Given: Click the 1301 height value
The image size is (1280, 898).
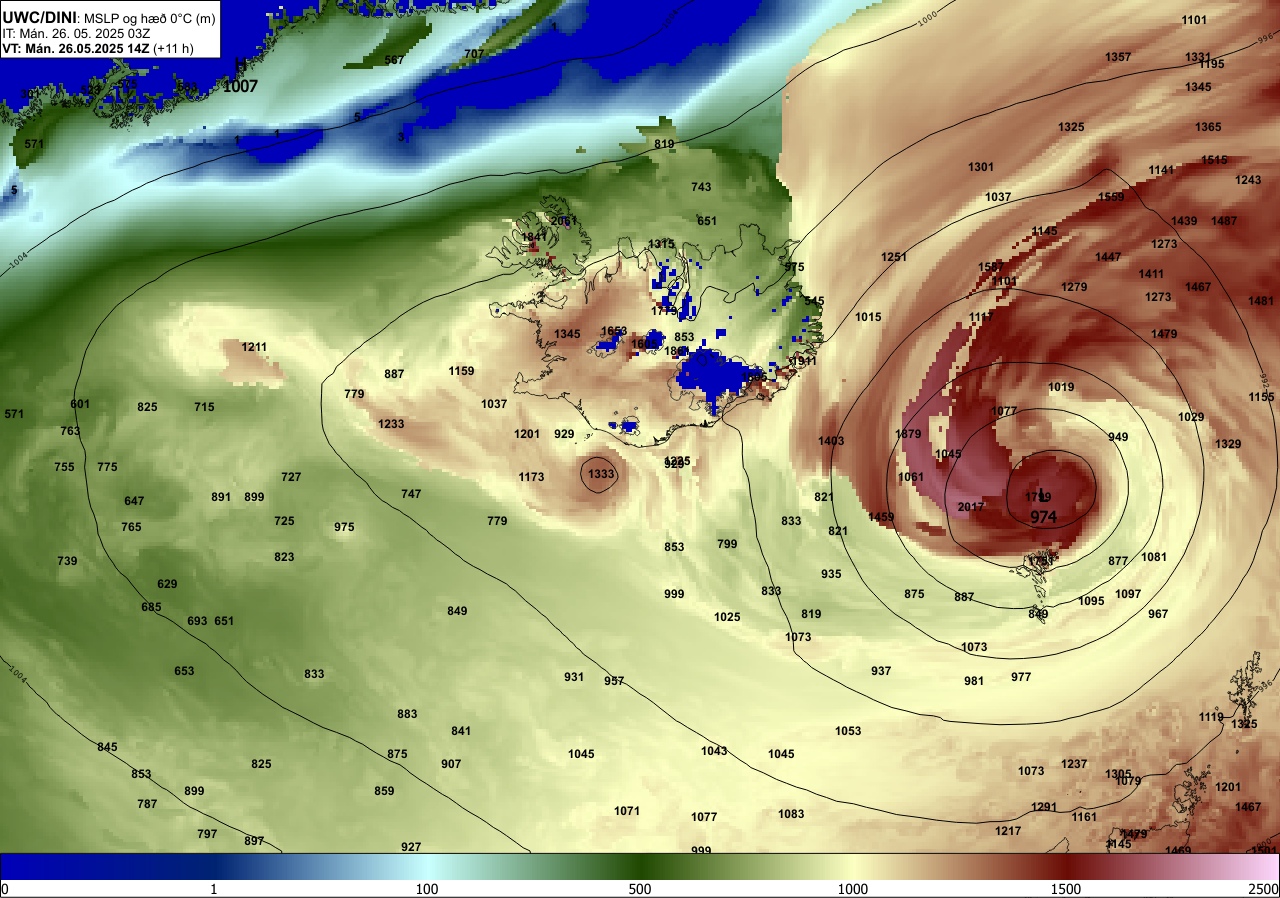Looking at the screenshot, I should (981, 167).
